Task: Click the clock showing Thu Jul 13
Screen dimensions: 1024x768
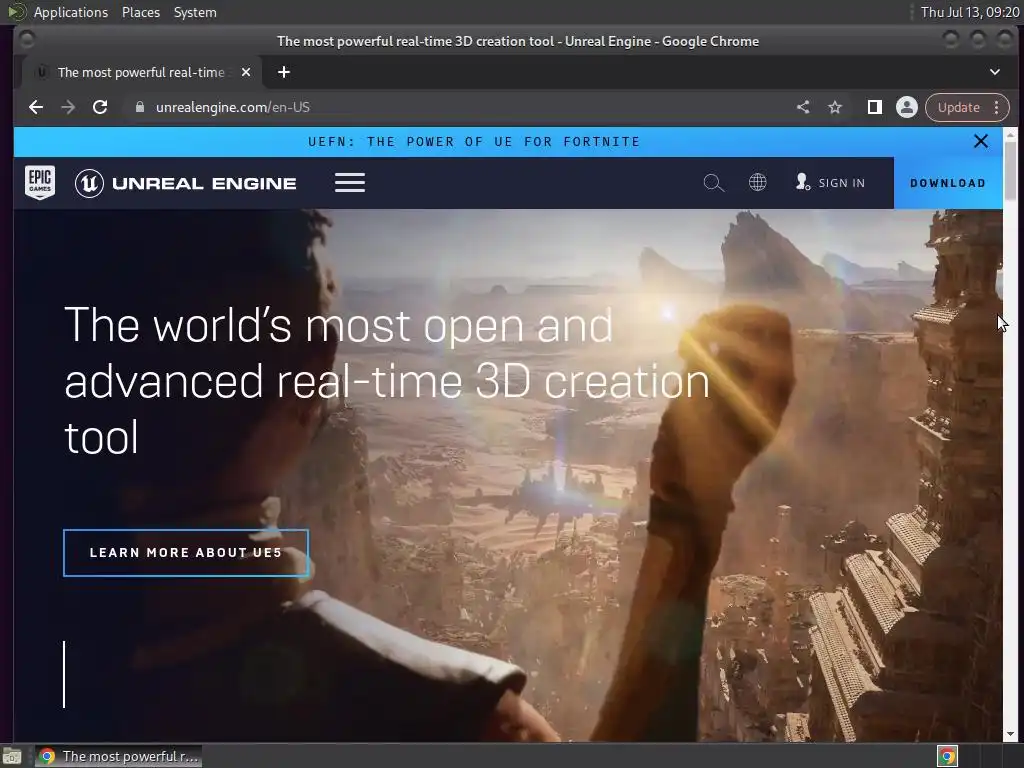Action: (x=970, y=12)
